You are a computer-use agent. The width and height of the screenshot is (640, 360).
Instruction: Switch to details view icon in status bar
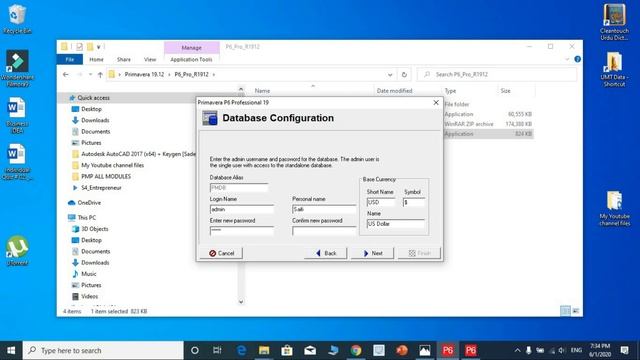coord(565,311)
